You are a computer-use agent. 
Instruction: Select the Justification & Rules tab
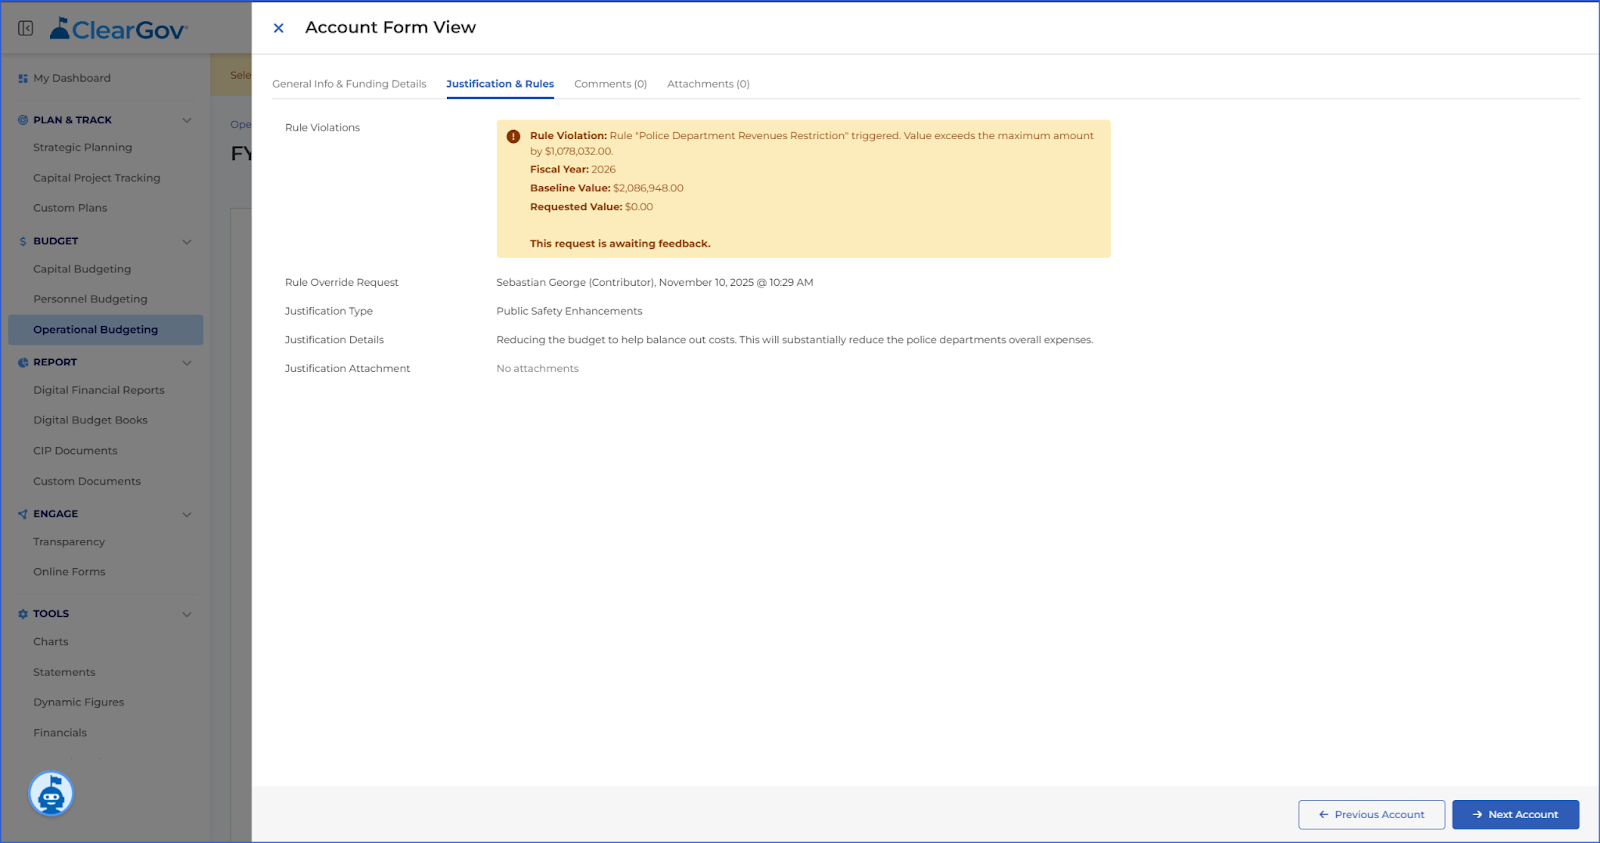click(x=500, y=84)
